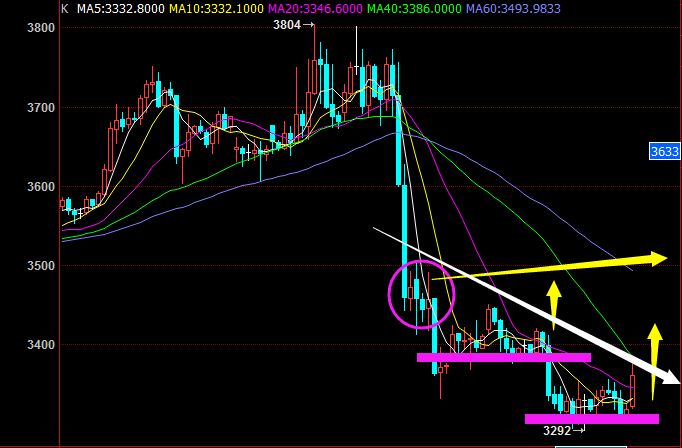Select the MA40:3386.0000 indicator label
The height and width of the screenshot is (448, 682).
pos(415,8)
